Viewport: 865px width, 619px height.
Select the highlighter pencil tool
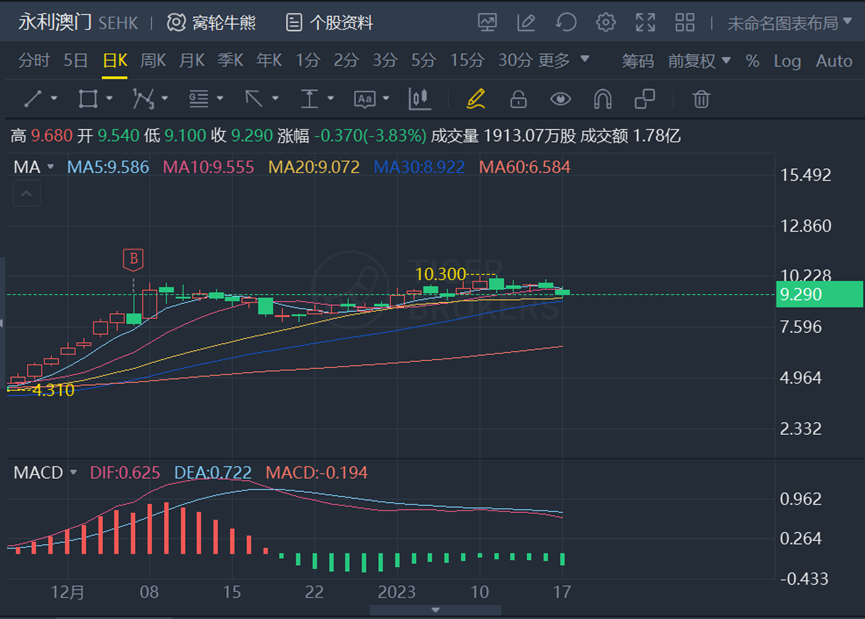pyautogui.click(x=476, y=99)
